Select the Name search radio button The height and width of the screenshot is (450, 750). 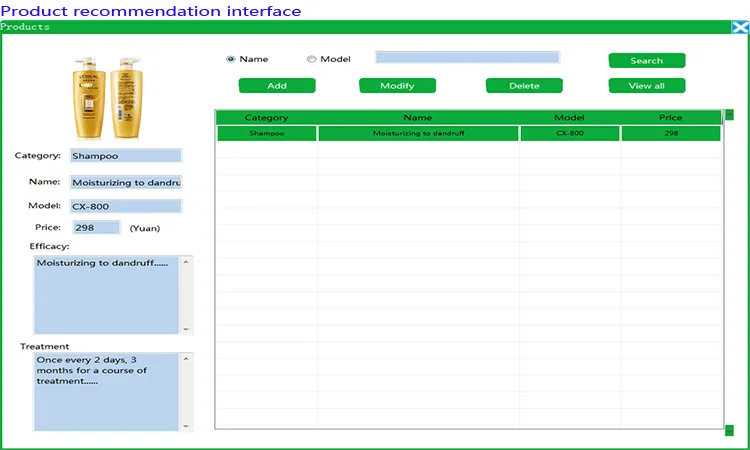coord(231,59)
